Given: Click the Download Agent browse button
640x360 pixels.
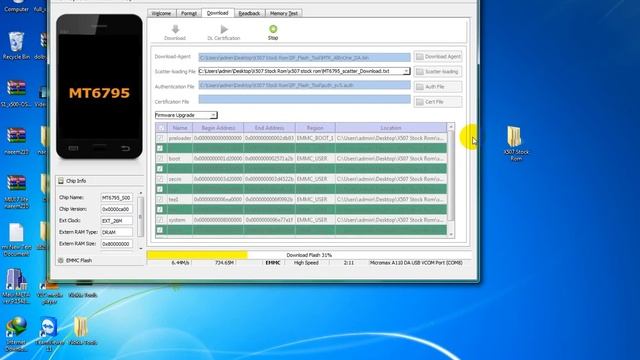Looking at the screenshot, I should [x=438, y=56].
